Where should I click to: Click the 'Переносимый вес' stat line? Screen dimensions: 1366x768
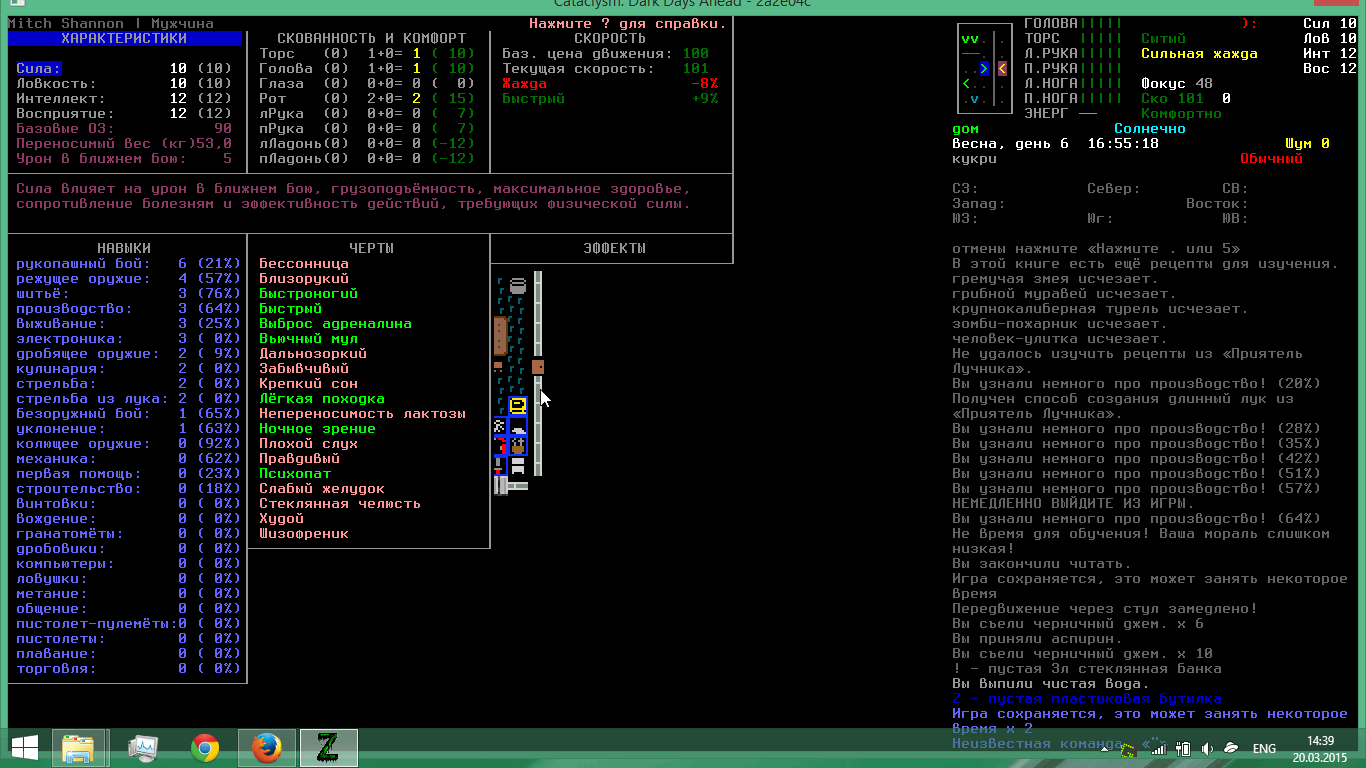point(125,144)
